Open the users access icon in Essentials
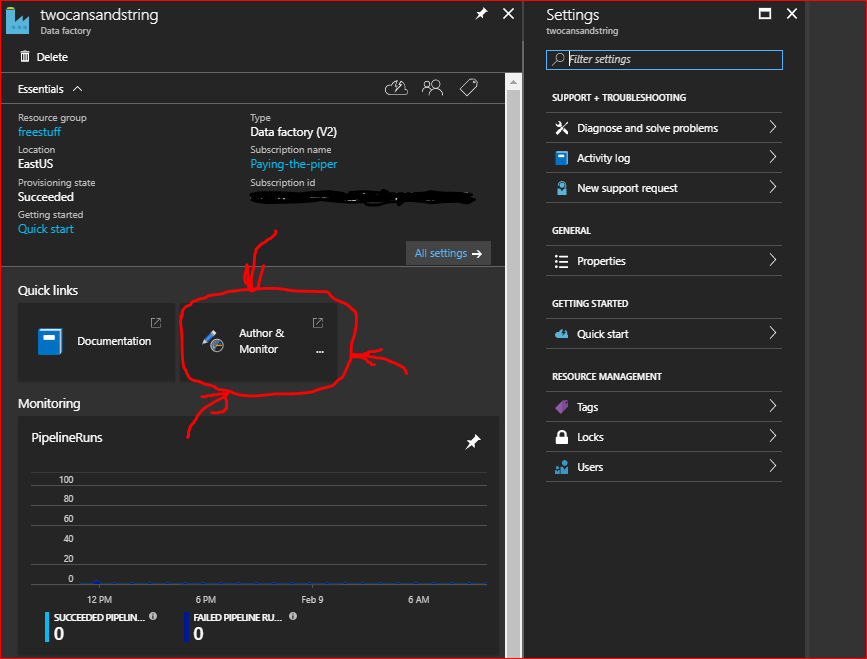This screenshot has width=867, height=659. pos(432,88)
